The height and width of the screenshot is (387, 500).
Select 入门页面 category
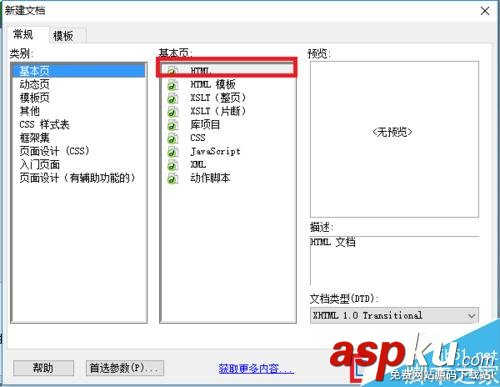40,164
